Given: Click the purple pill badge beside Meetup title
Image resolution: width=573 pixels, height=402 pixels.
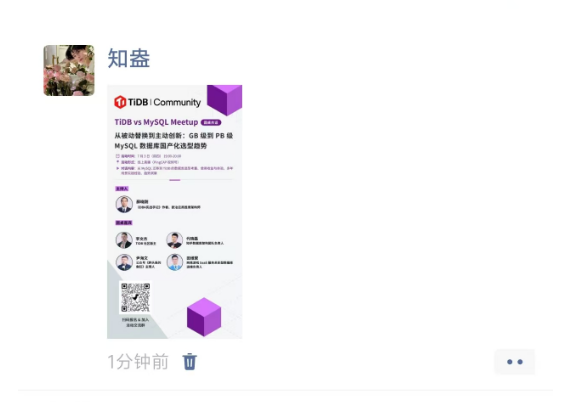Looking at the screenshot, I should tap(211, 122).
